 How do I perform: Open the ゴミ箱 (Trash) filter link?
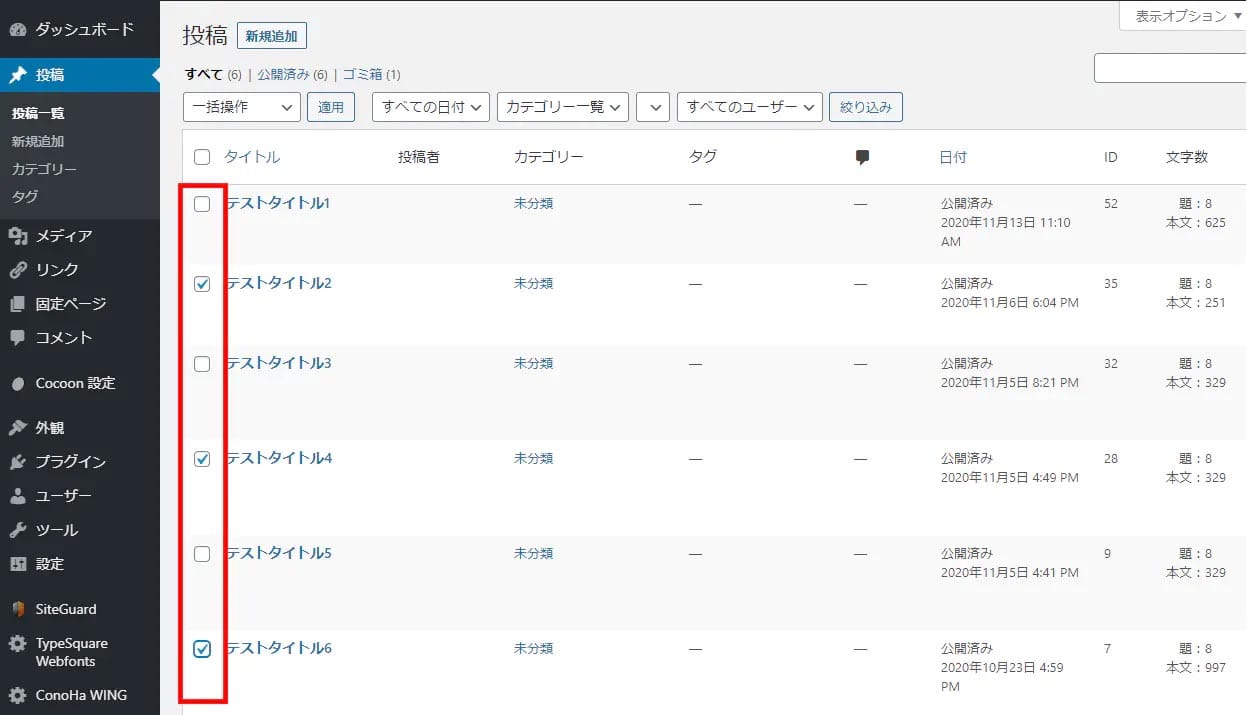pyautogui.click(x=362, y=73)
